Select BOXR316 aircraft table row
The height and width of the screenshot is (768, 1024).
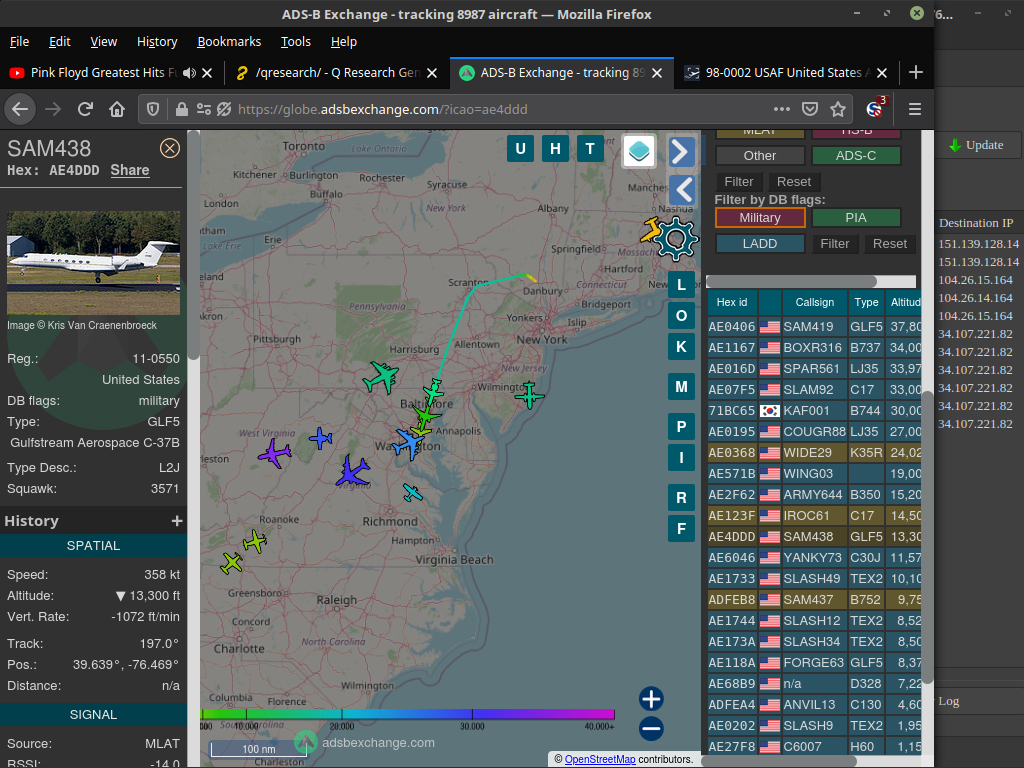pos(814,347)
